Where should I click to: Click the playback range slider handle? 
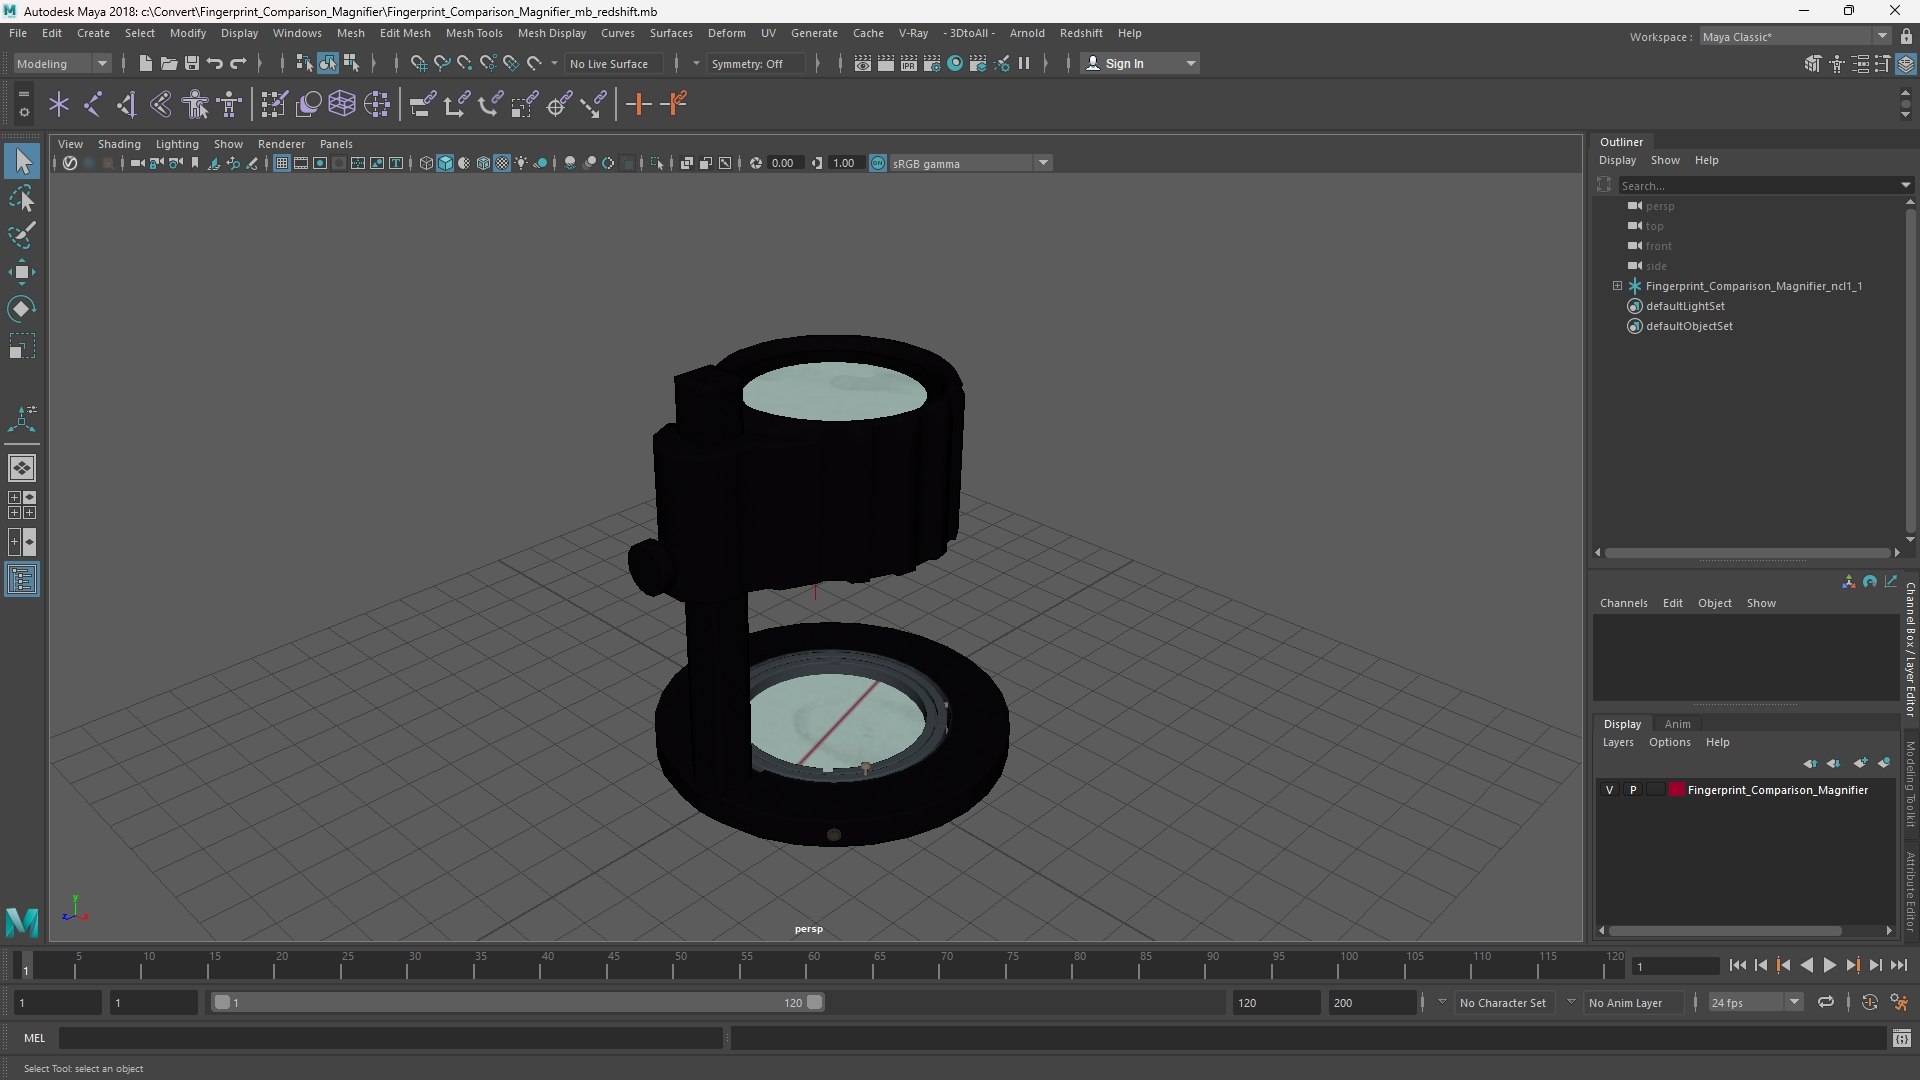(815, 1002)
